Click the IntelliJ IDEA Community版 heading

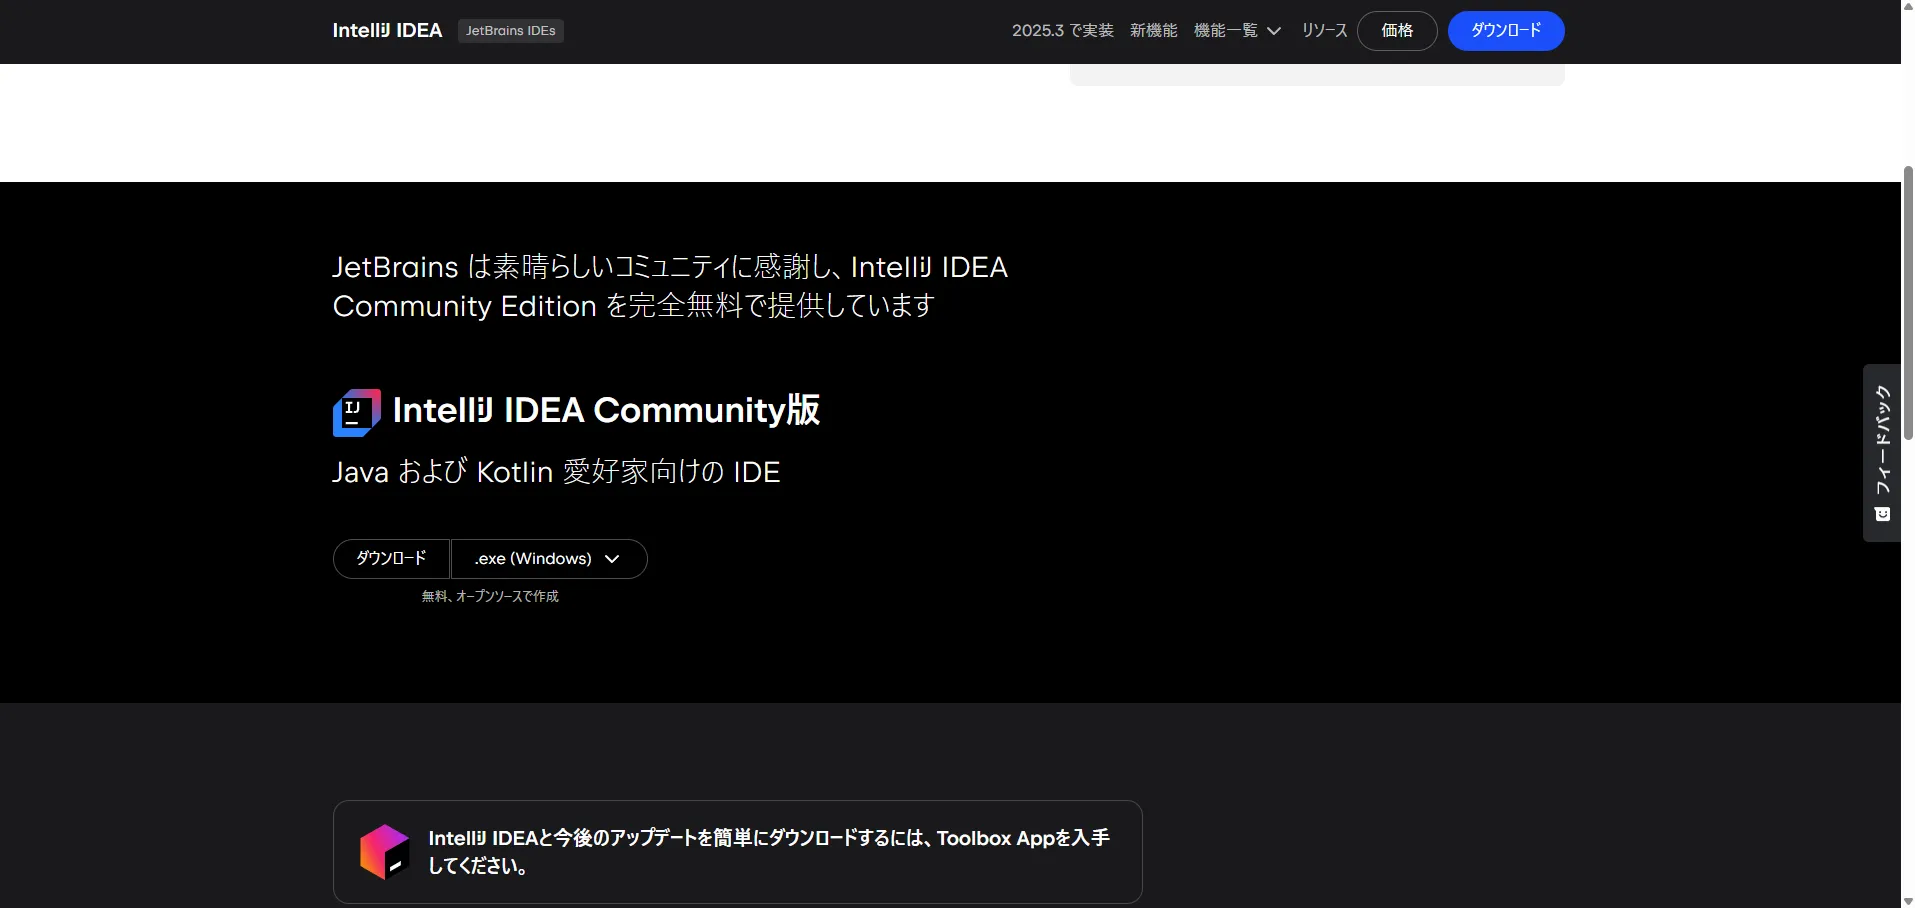click(606, 410)
